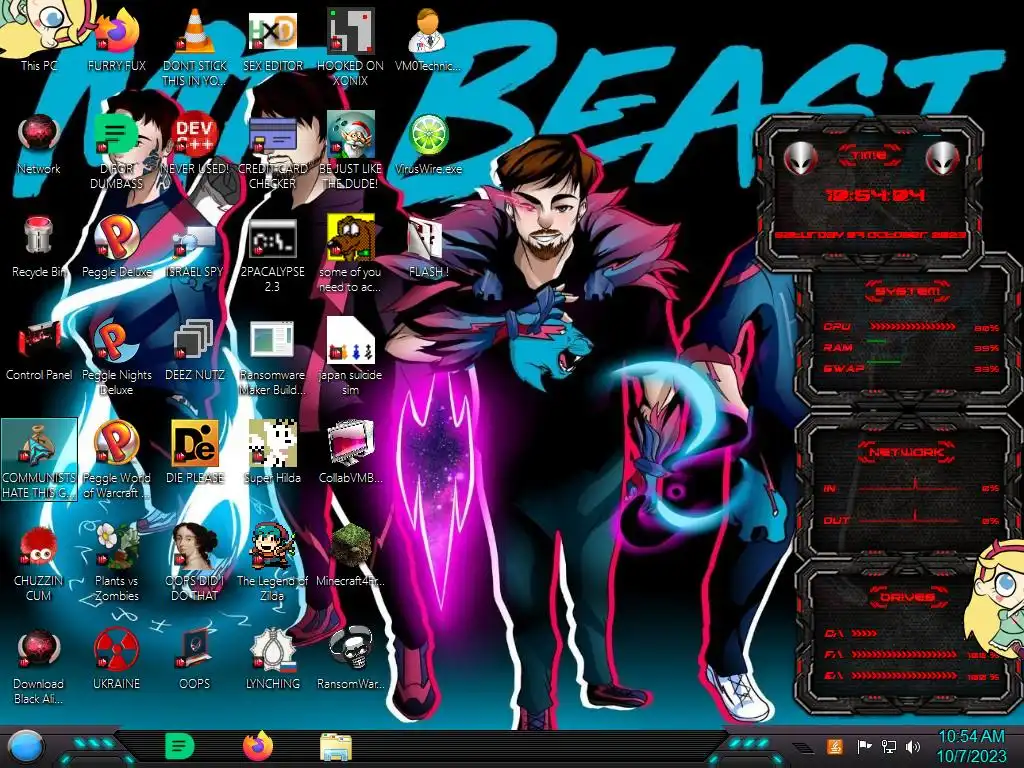This screenshot has width=1024, height=768.
Task: Click the orange Java tray icon
Action: click(x=835, y=746)
